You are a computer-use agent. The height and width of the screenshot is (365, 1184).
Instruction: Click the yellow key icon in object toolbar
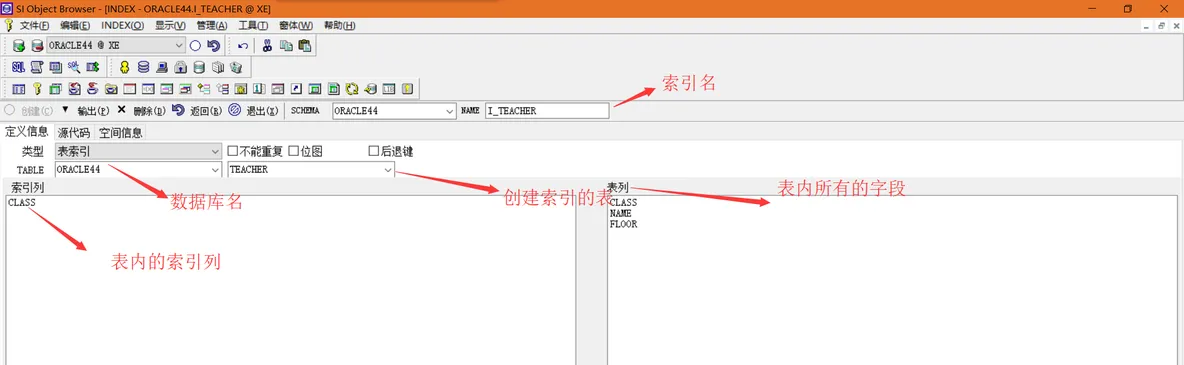(x=37, y=89)
